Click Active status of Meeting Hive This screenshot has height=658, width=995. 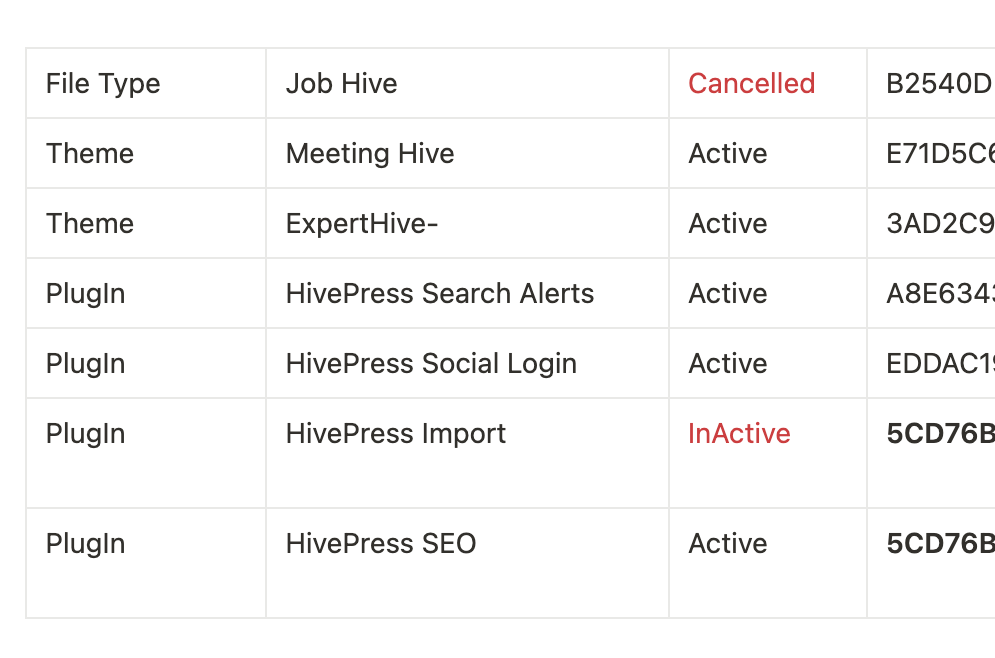click(728, 154)
